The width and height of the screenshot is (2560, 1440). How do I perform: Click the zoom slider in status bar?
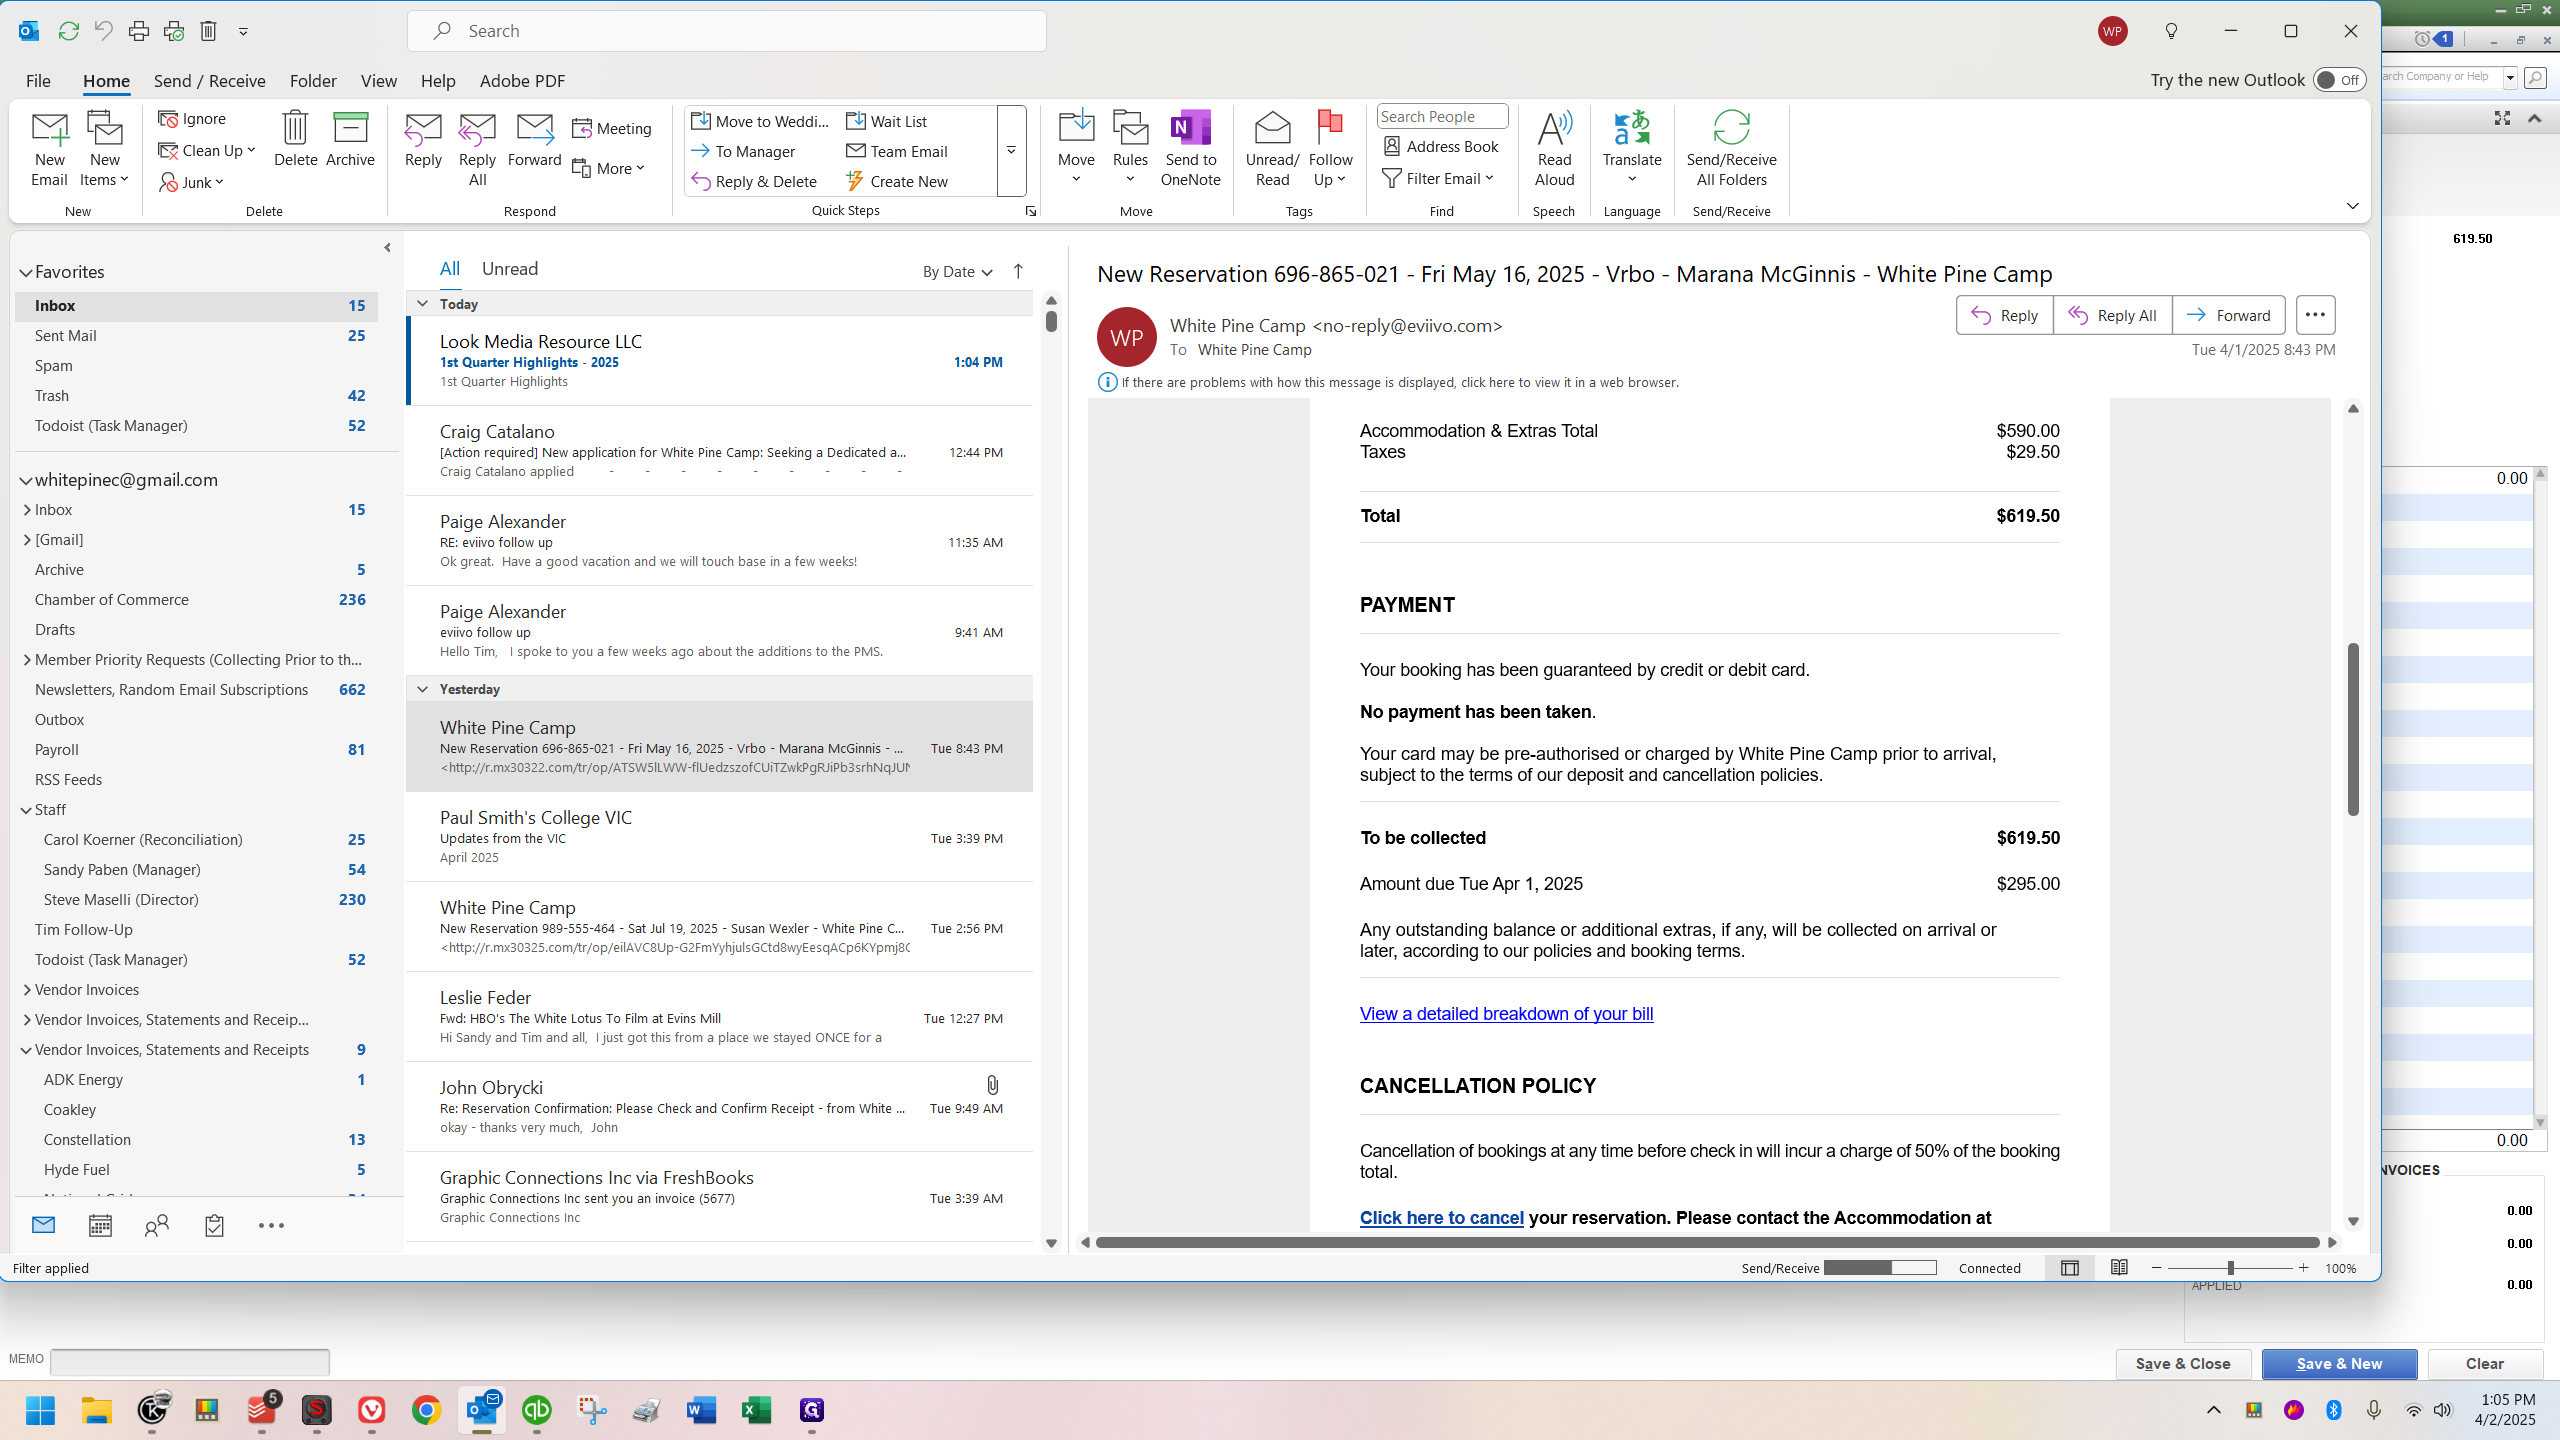tap(2230, 1267)
